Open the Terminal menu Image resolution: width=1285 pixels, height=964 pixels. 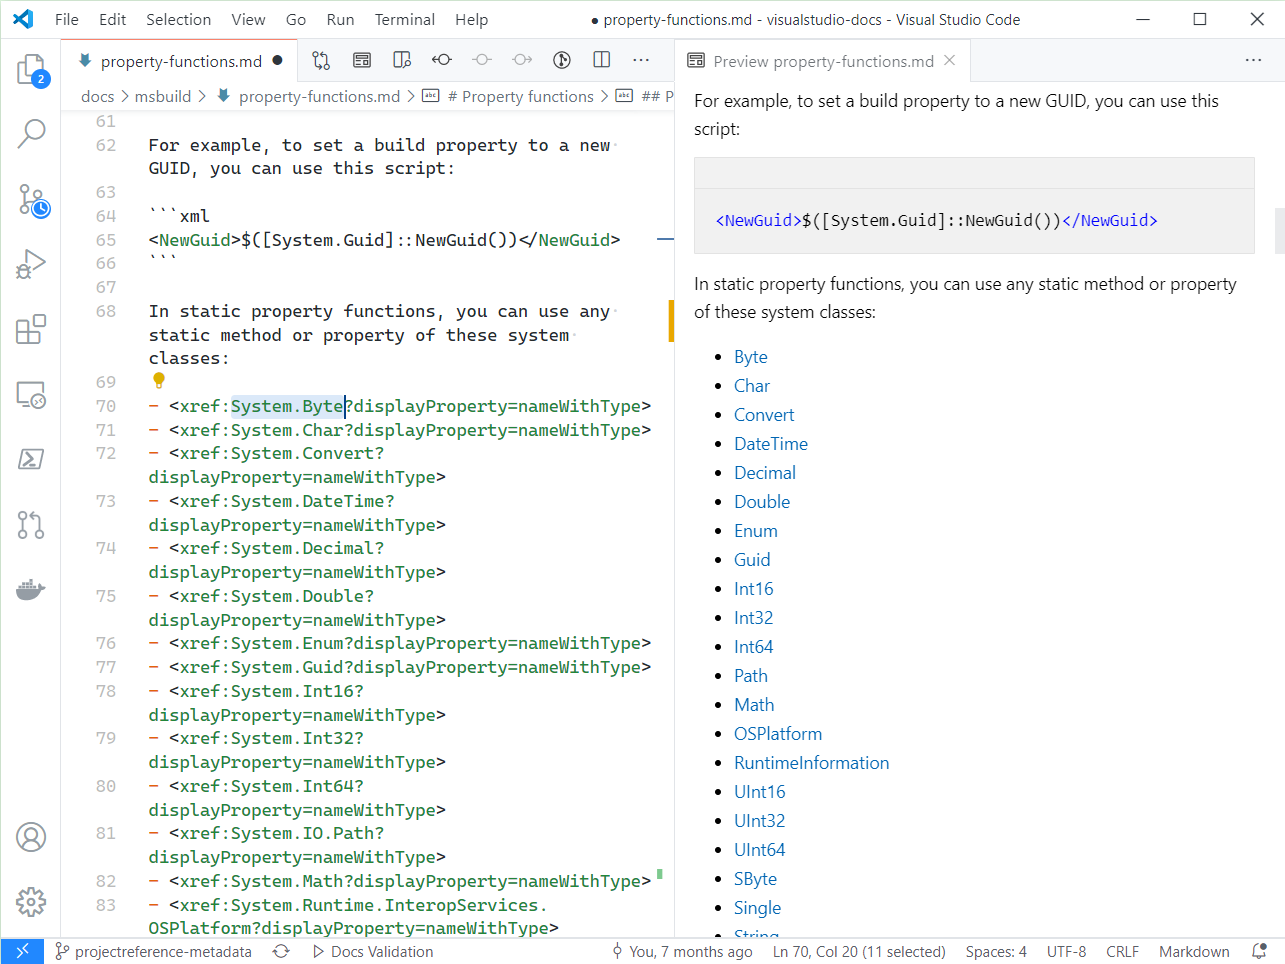point(404,19)
